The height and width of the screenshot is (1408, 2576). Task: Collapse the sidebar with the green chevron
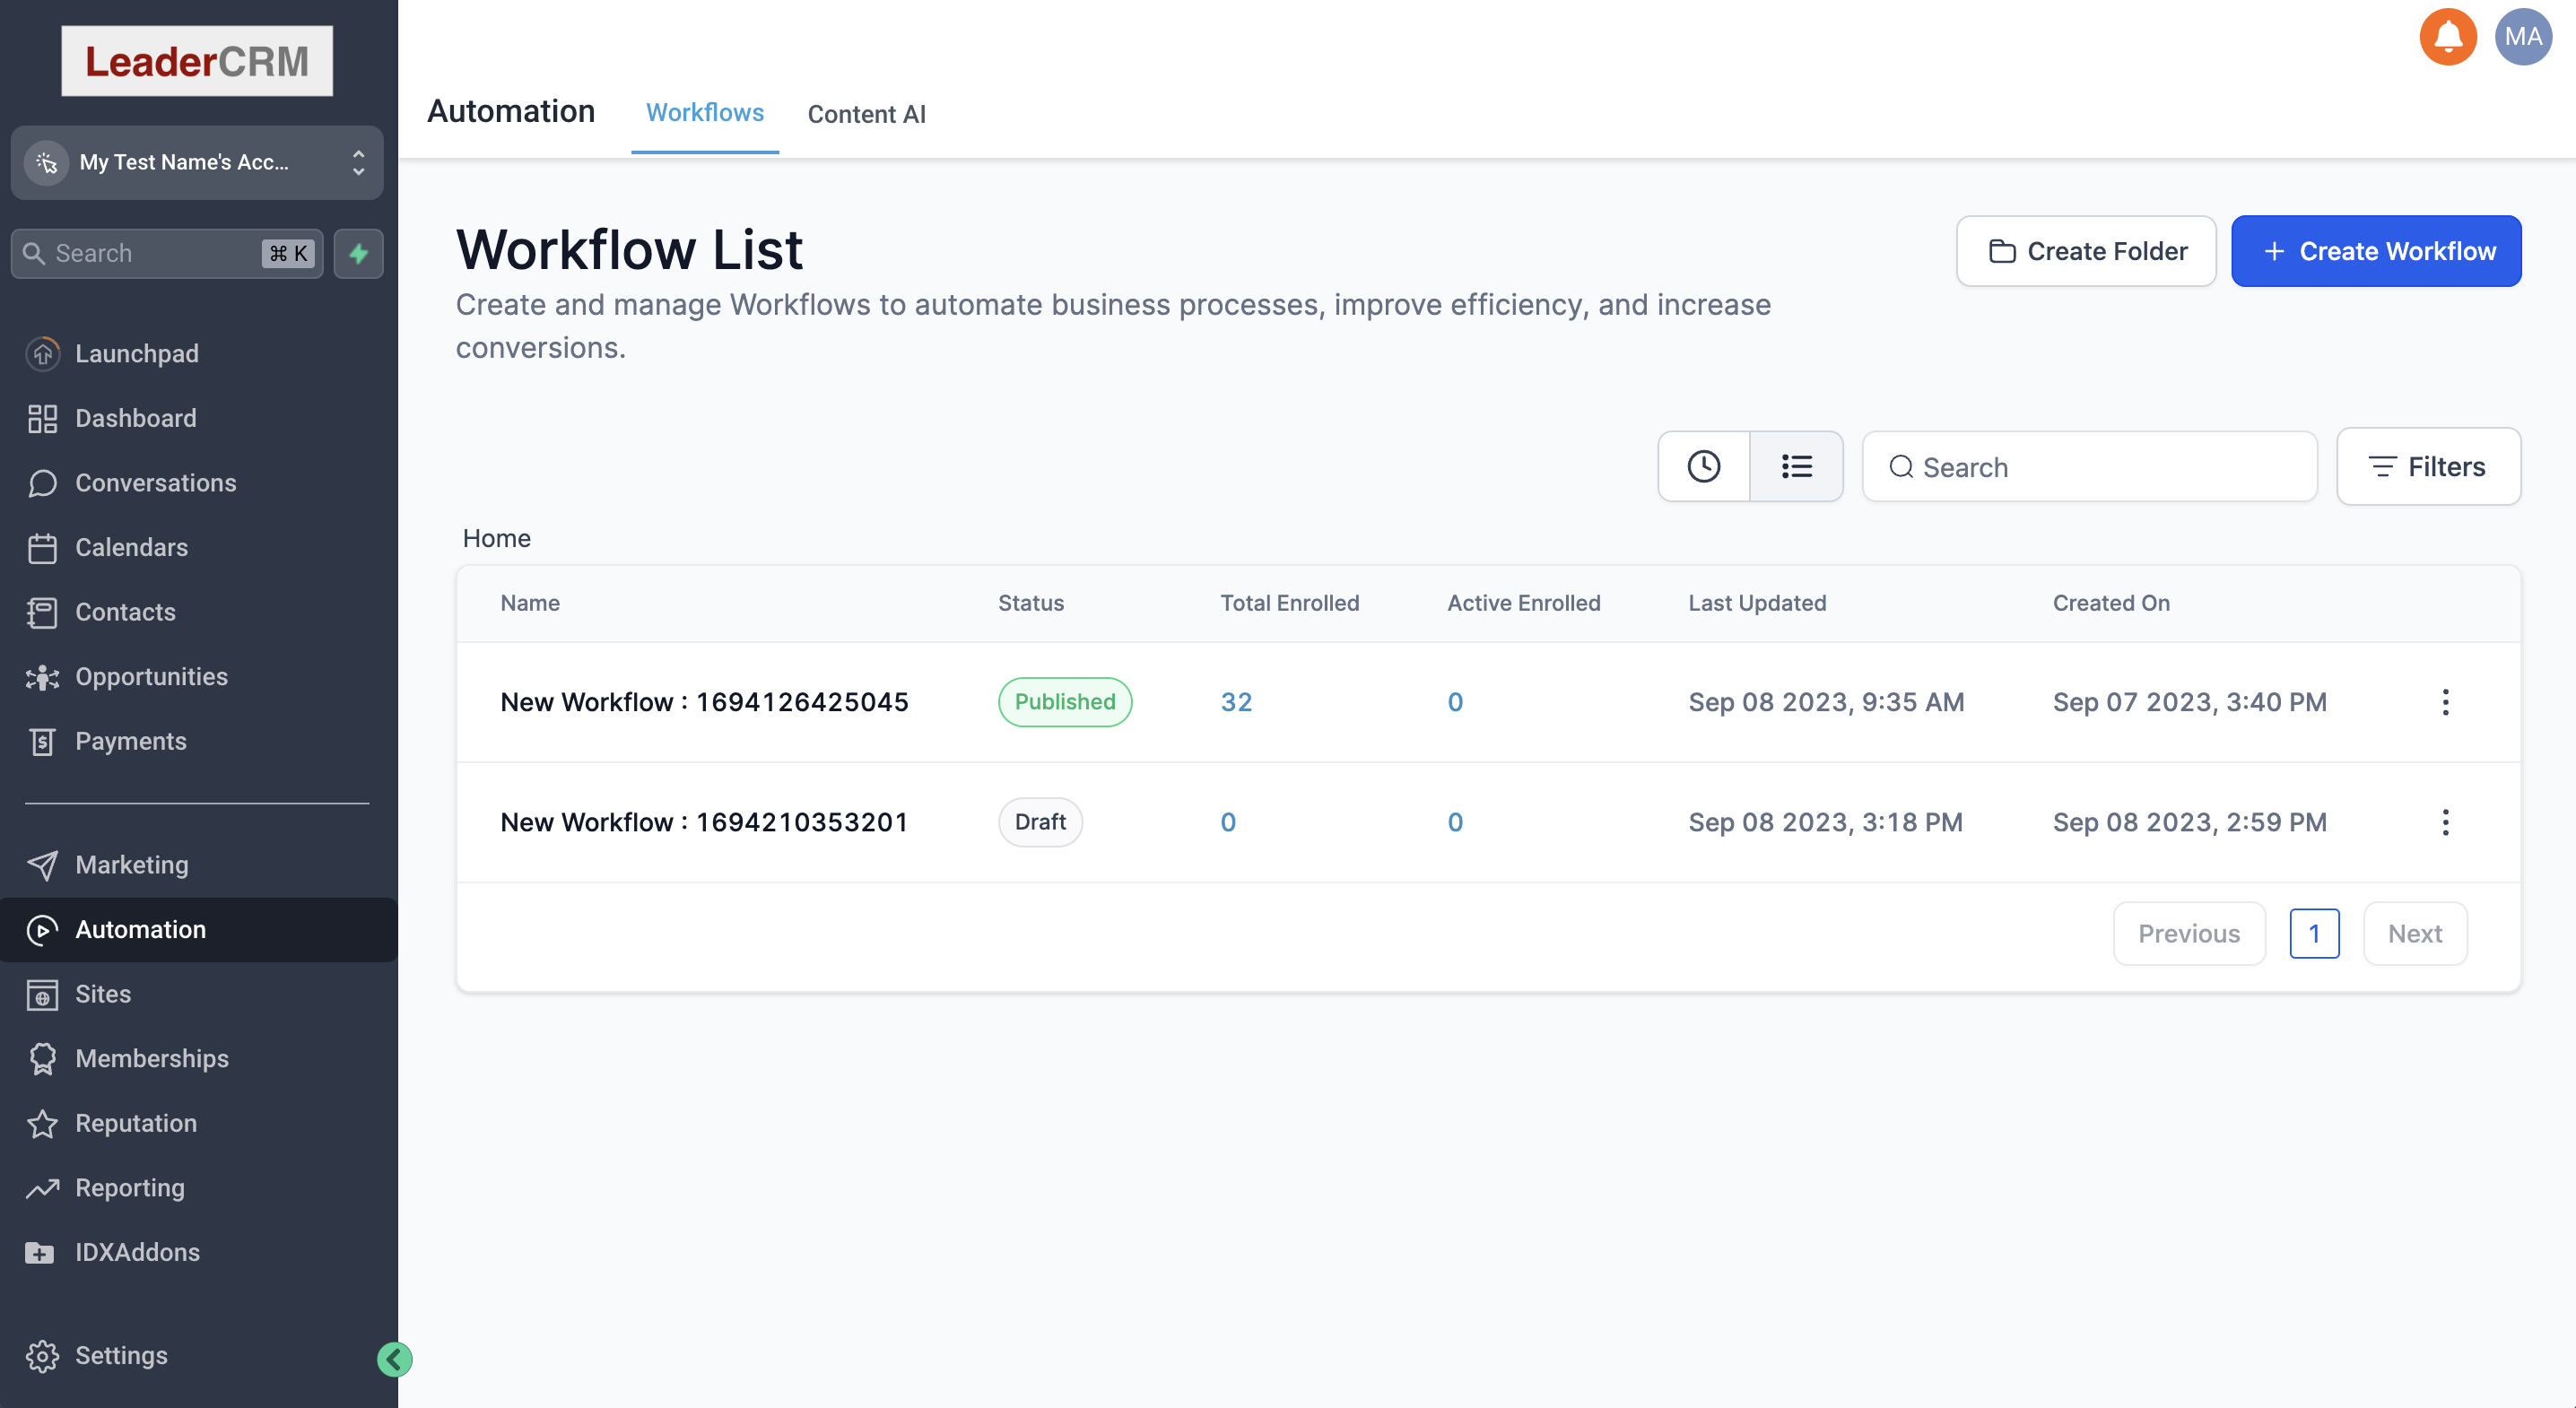(394, 1358)
